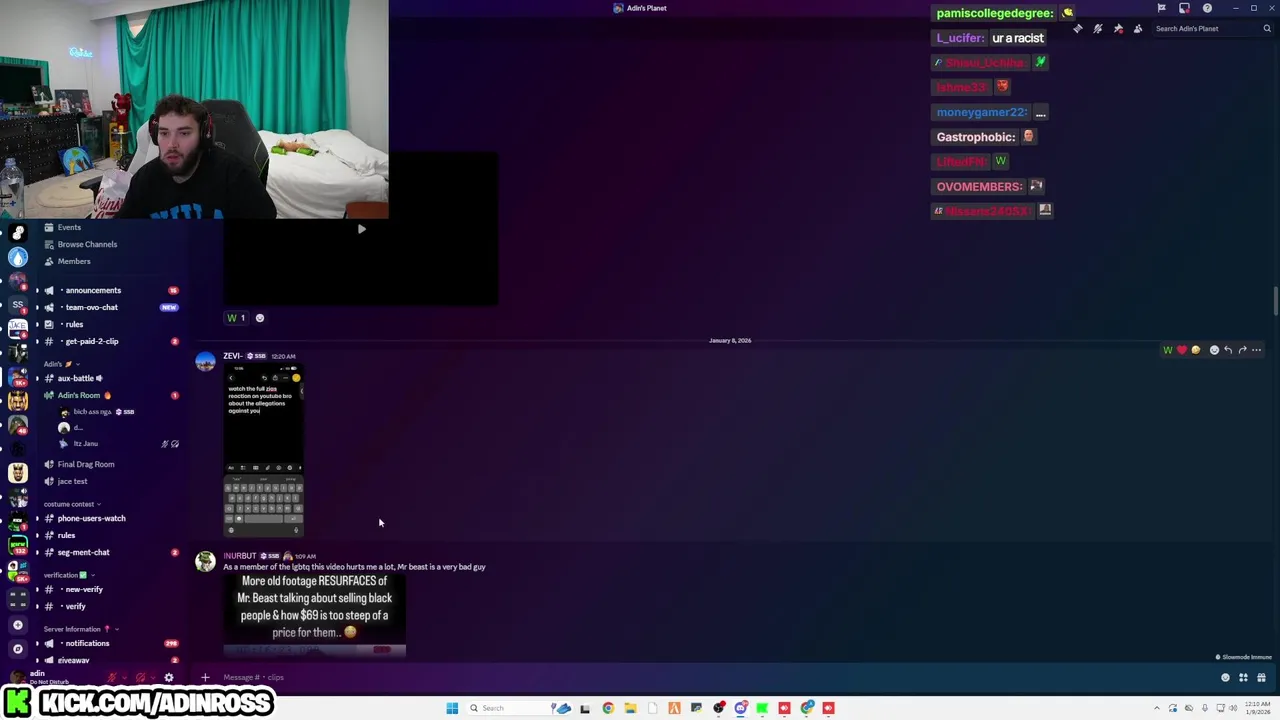This screenshot has height=720, width=1280.
Task: Join the Final Drag Room voice channel
Action: [86, 464]
